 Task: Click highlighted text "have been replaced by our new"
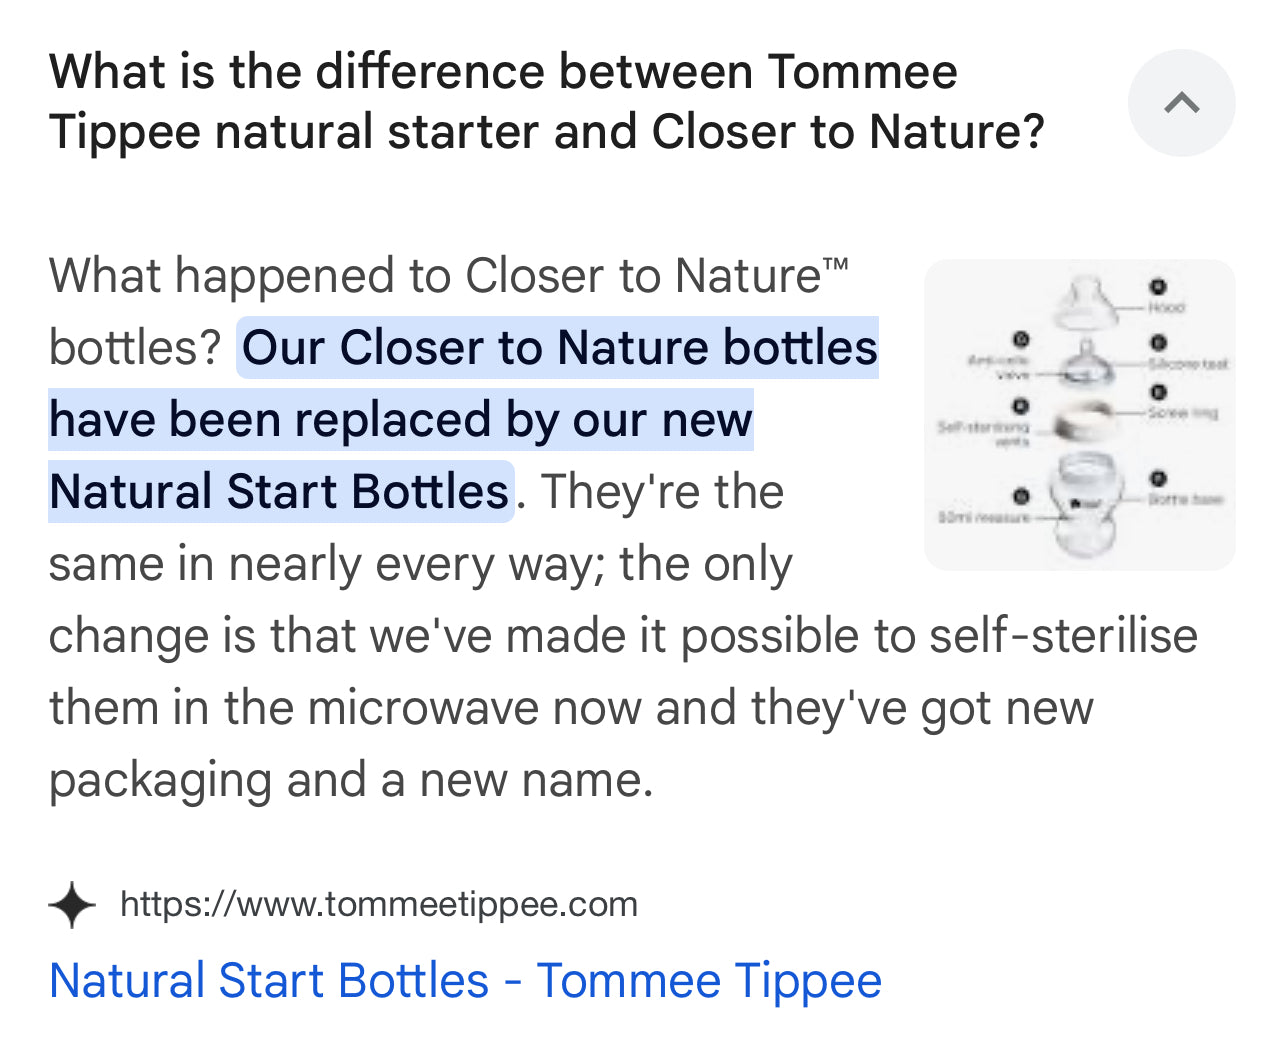tap(400, 420)
